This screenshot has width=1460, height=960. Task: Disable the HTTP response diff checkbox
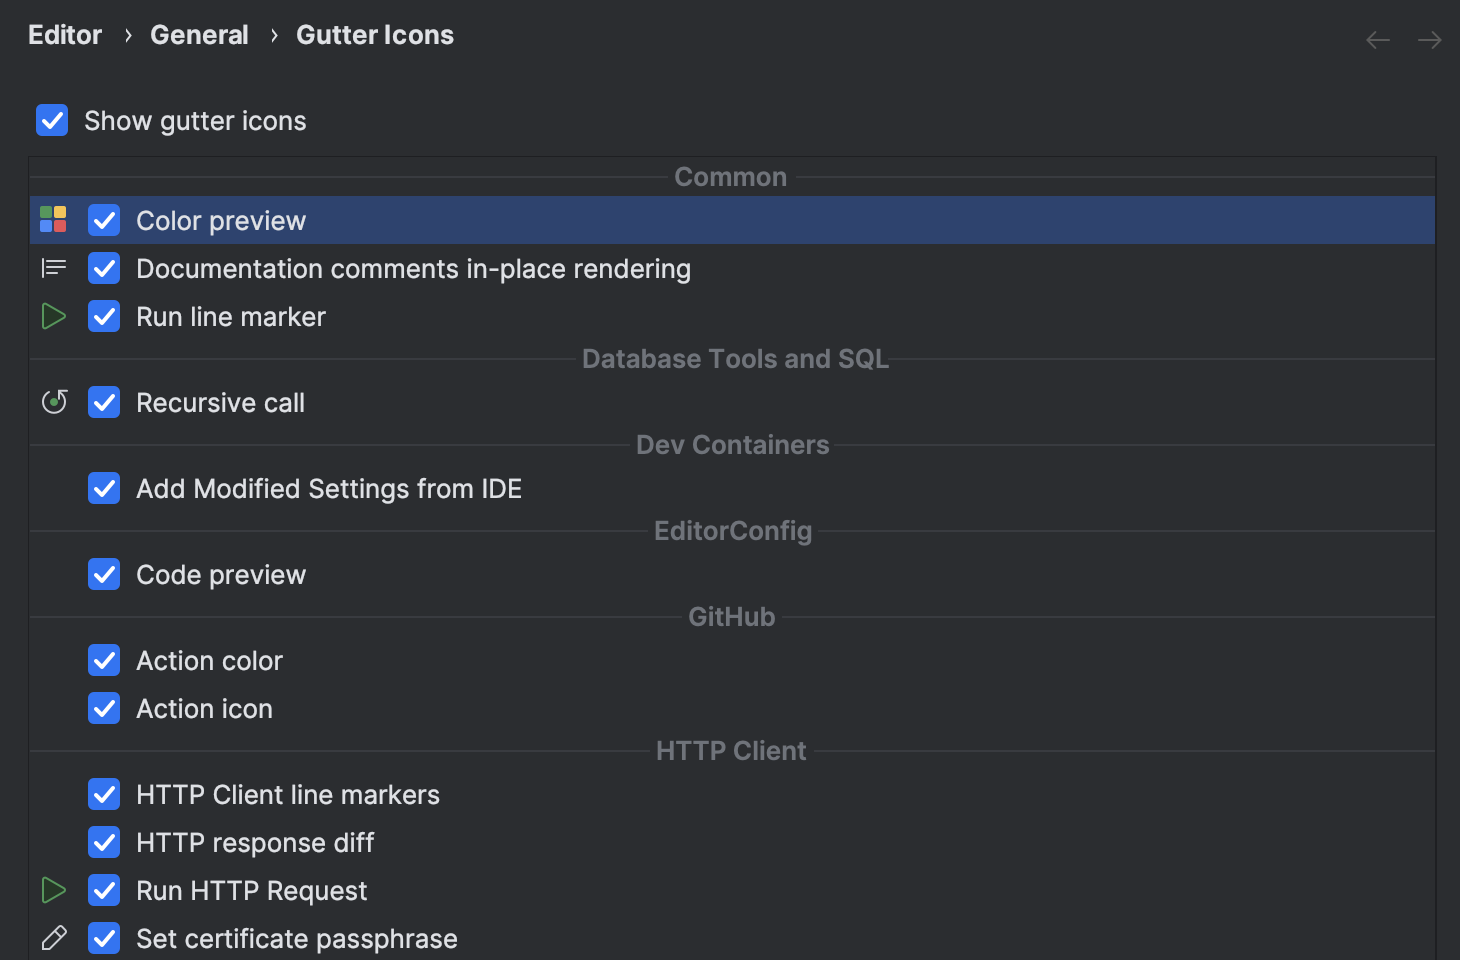(104, 842)
